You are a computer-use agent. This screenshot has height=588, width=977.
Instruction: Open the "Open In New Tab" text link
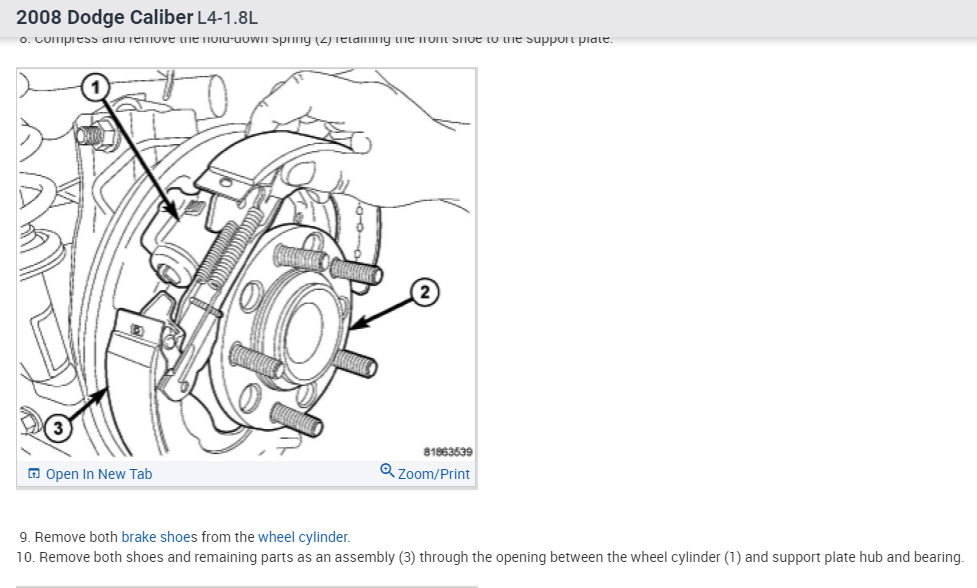(x=98, y=474)
